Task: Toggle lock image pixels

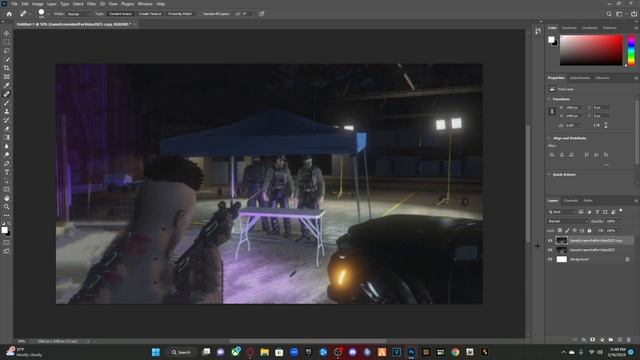Action: [x=567, y=231]
